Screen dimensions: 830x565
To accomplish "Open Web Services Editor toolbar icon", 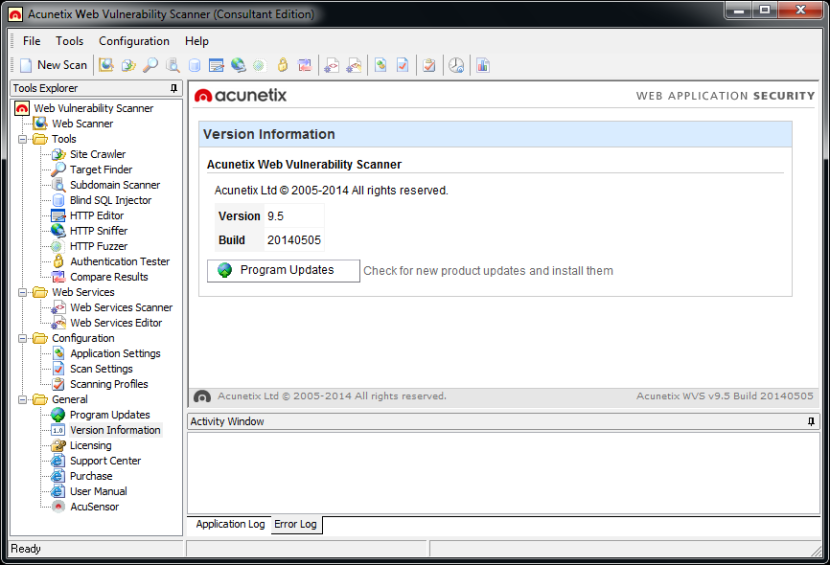I will [354, 65].
